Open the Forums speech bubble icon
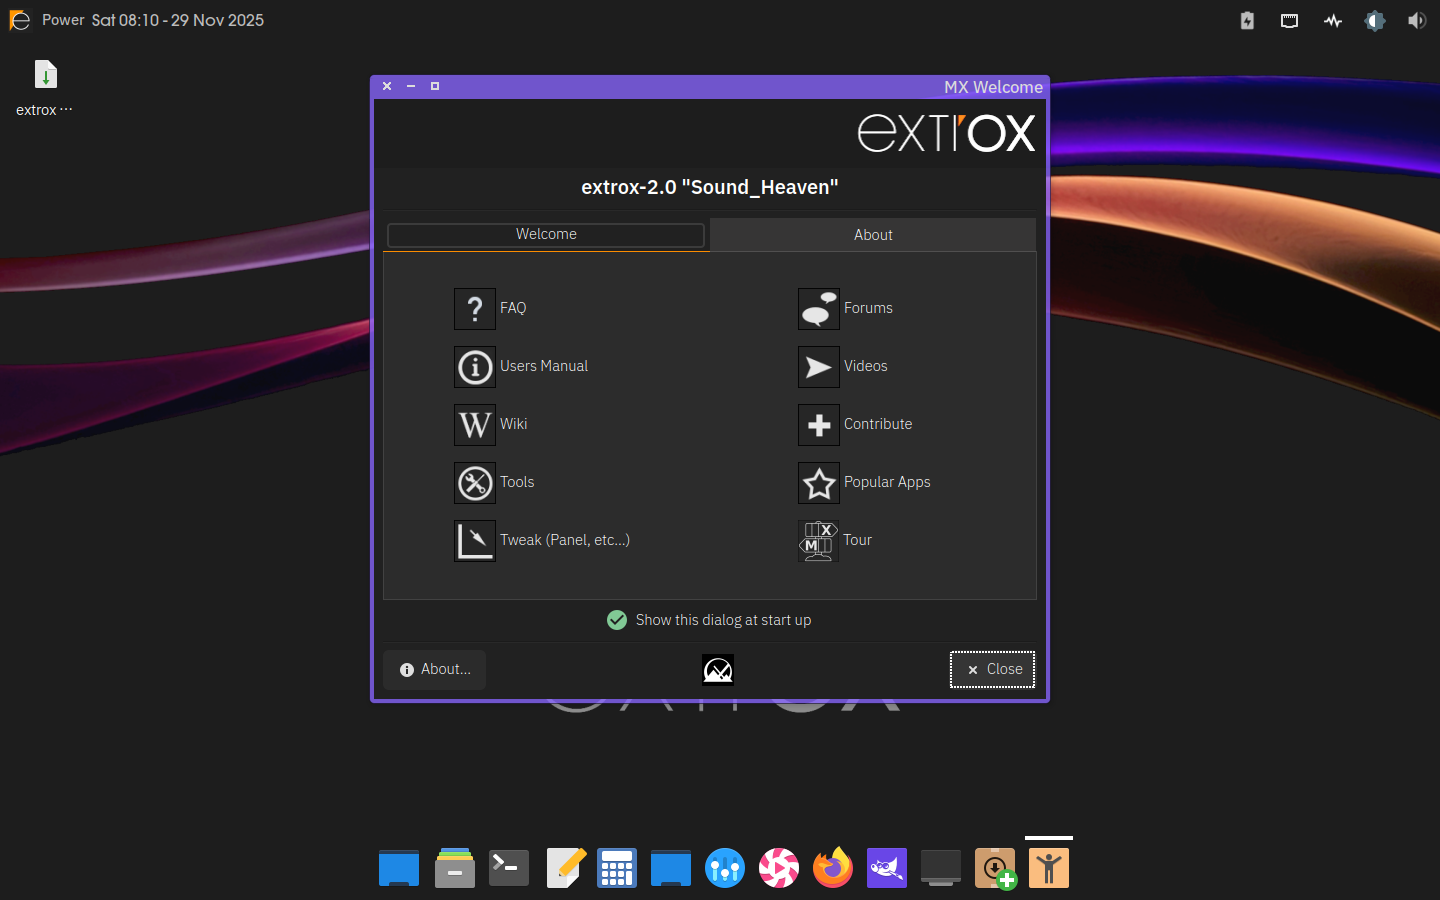Screen dimensions: 1440x900 819,309
